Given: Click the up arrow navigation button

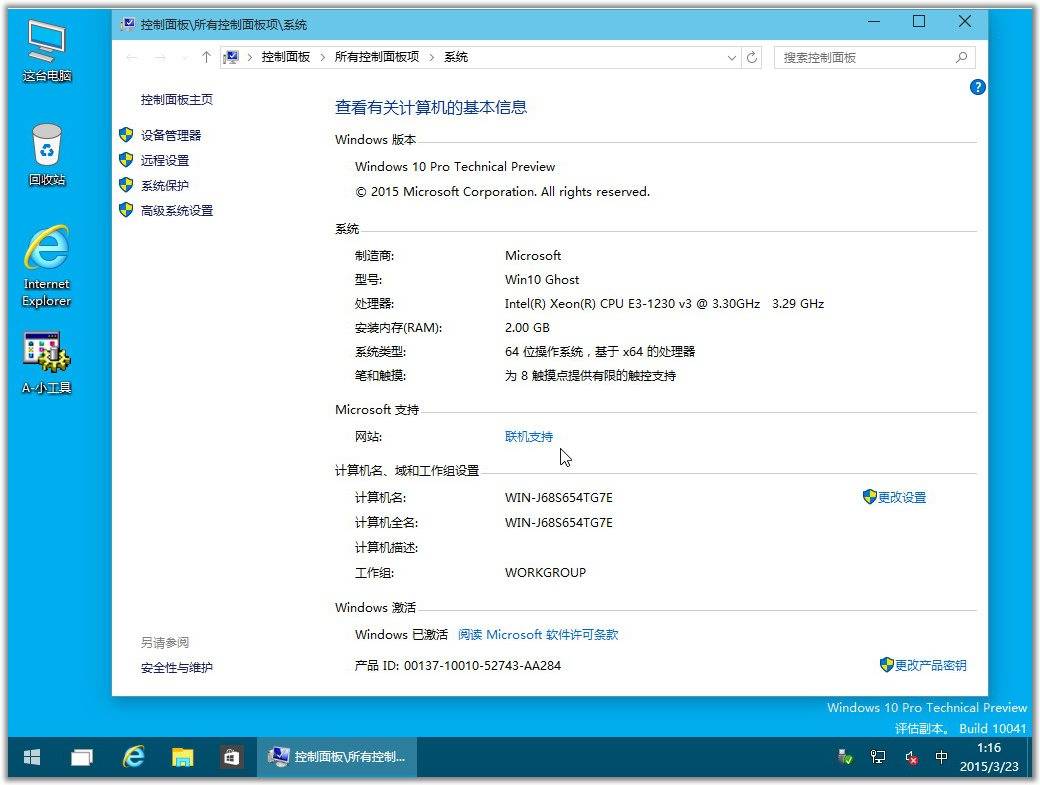Looking at the screenshot, I should [206, 58].
